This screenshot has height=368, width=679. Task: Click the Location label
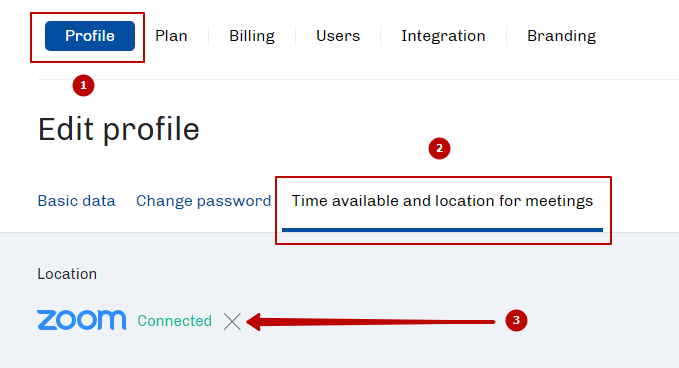(x=67, y=274)
